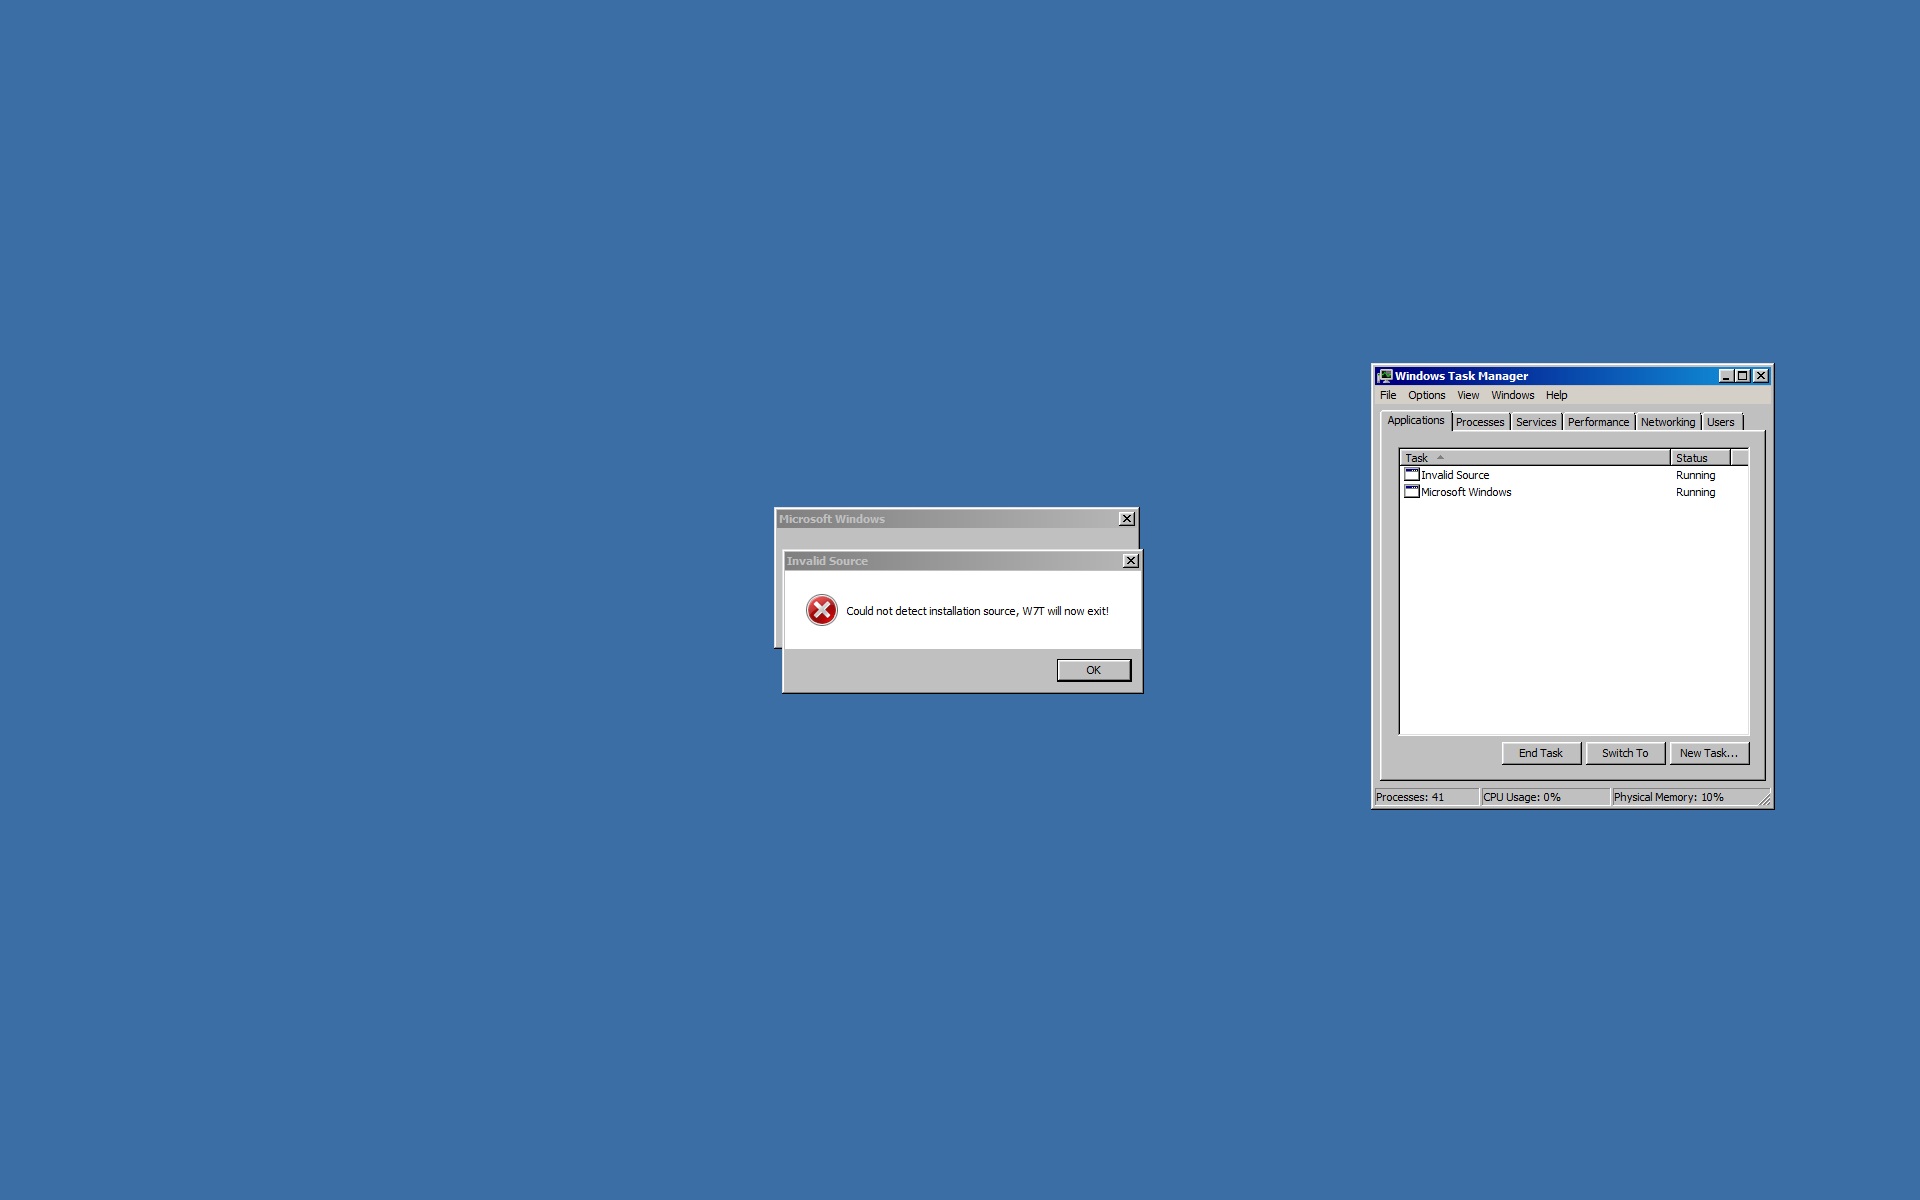The image size is (1920, 1200).
Task: Close the Invalid Source dialog
Action: point(1131,561)
